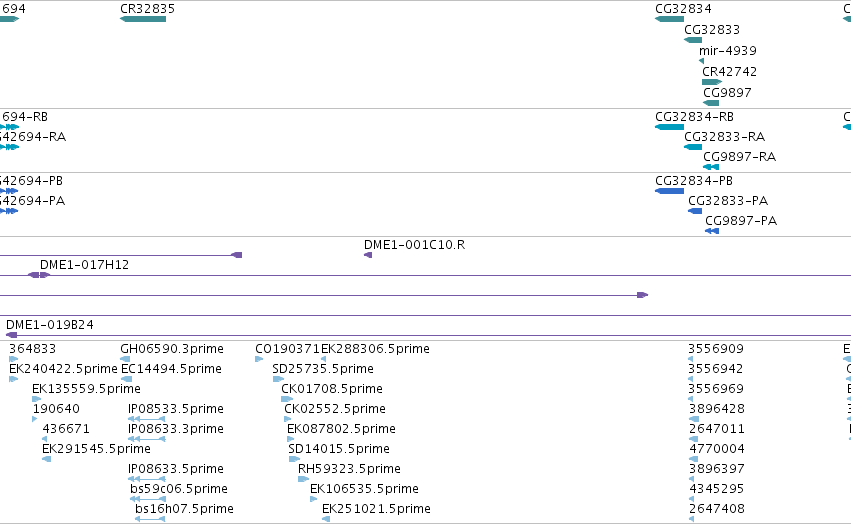Select feature 364833
This screenshot has height=524, width=851.
pos(32,349)
